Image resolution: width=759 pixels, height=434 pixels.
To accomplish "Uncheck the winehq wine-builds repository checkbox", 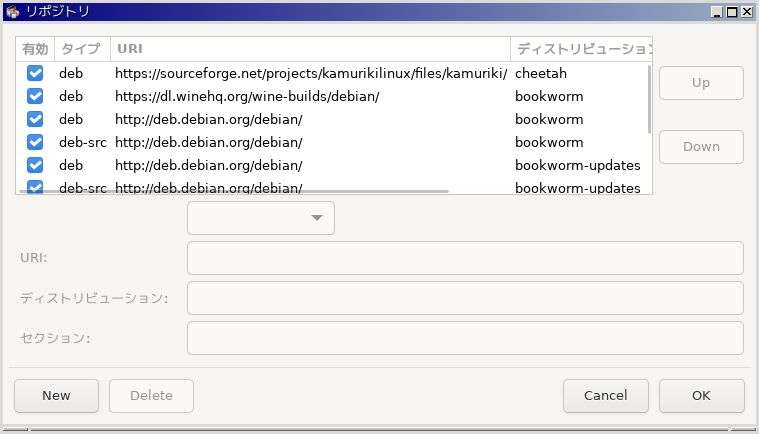I will coord(35,96).
